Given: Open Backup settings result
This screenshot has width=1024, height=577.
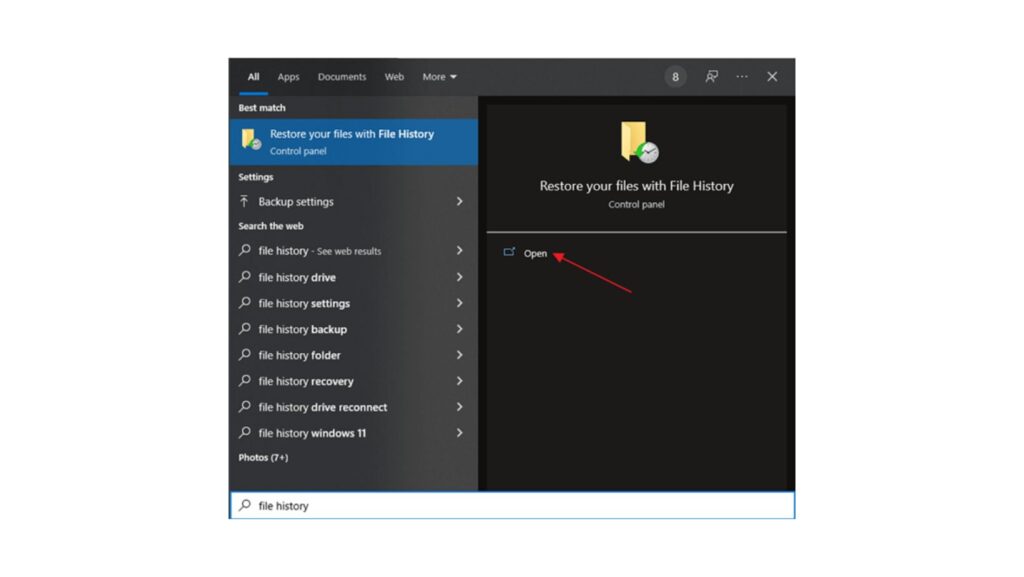Looking at the screenshot, I should [x=353, y=202].
